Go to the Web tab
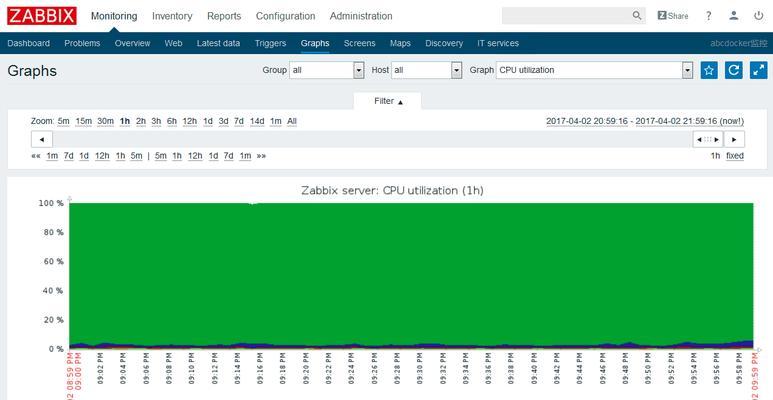This screenshot has width=773, height=400. pyautogui.click(x=174, y=43)
